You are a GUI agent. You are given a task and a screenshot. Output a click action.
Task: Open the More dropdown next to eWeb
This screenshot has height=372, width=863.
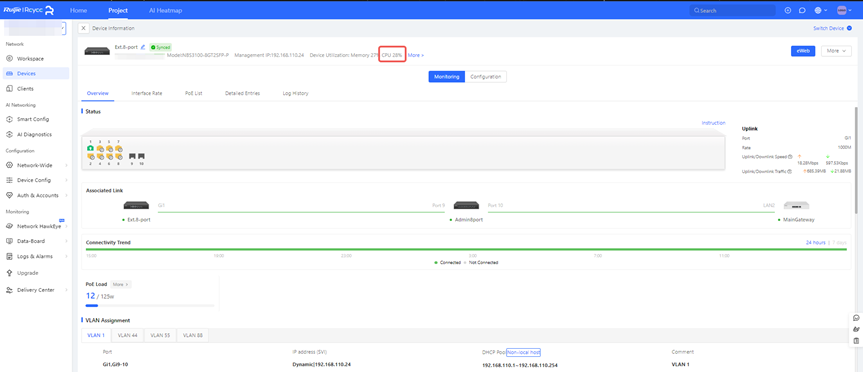point(836,51)
